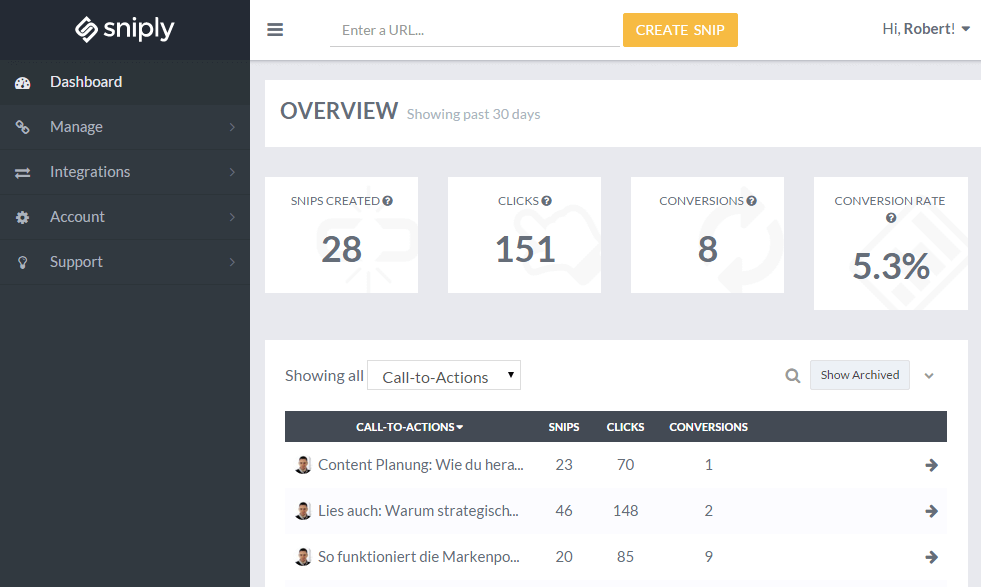Viewport: 981px width, 587px height.
Task: Open arrow for Content Planung row
Action: [931, 465]
